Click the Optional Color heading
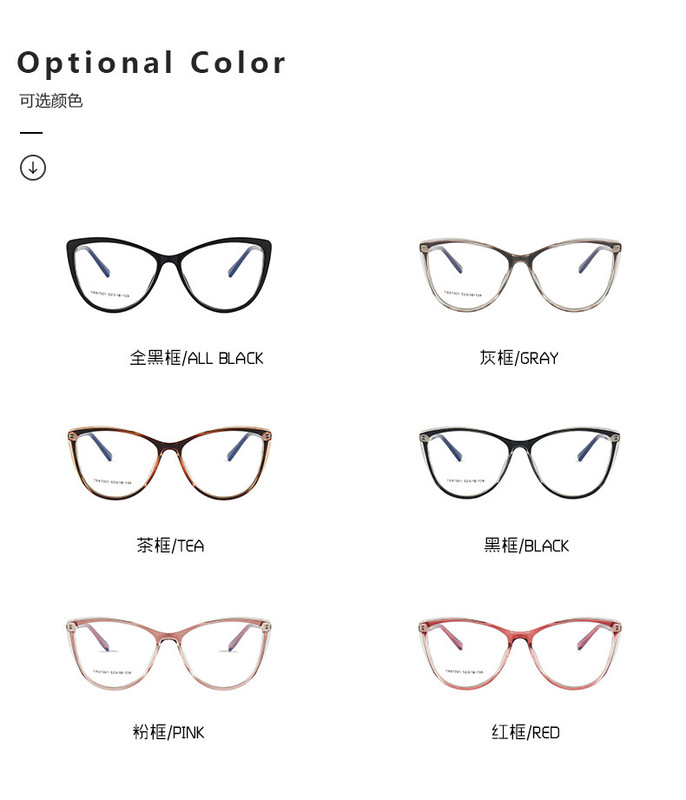Screen dimensions: 686x800 (x=151, y=63)
